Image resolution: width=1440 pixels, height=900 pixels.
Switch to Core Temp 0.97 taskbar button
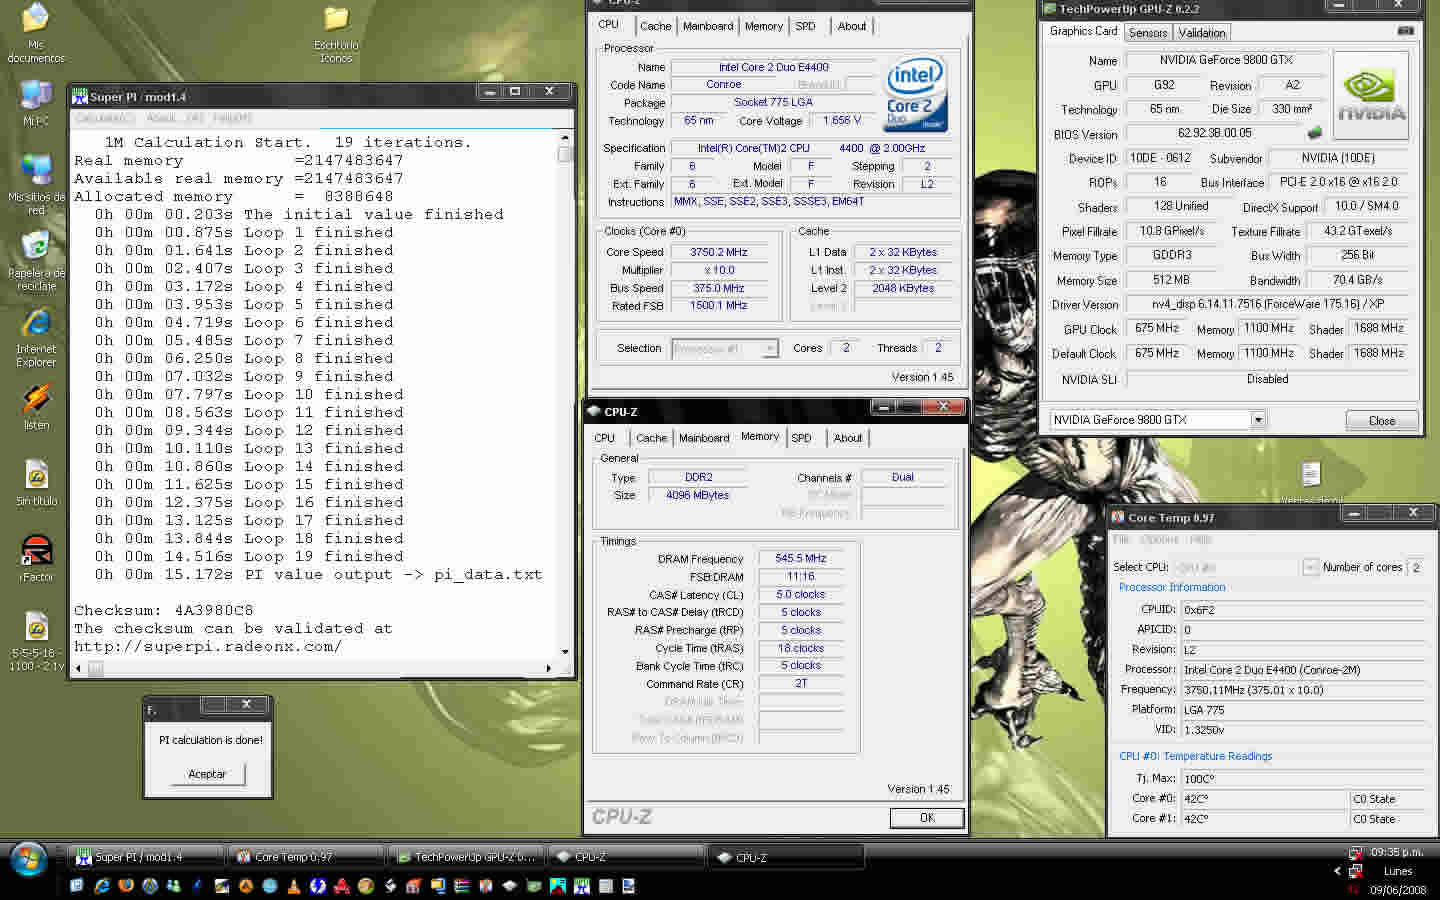click(x=307, y=857)
